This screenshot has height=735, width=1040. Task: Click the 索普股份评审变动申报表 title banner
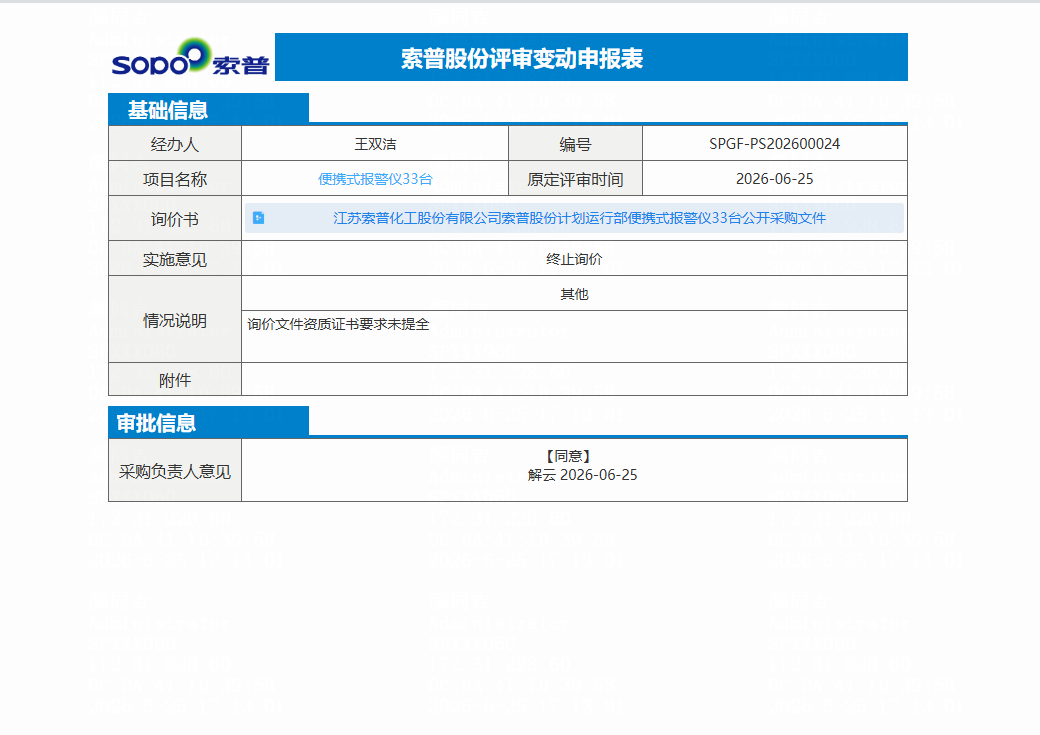click(591, 58)
